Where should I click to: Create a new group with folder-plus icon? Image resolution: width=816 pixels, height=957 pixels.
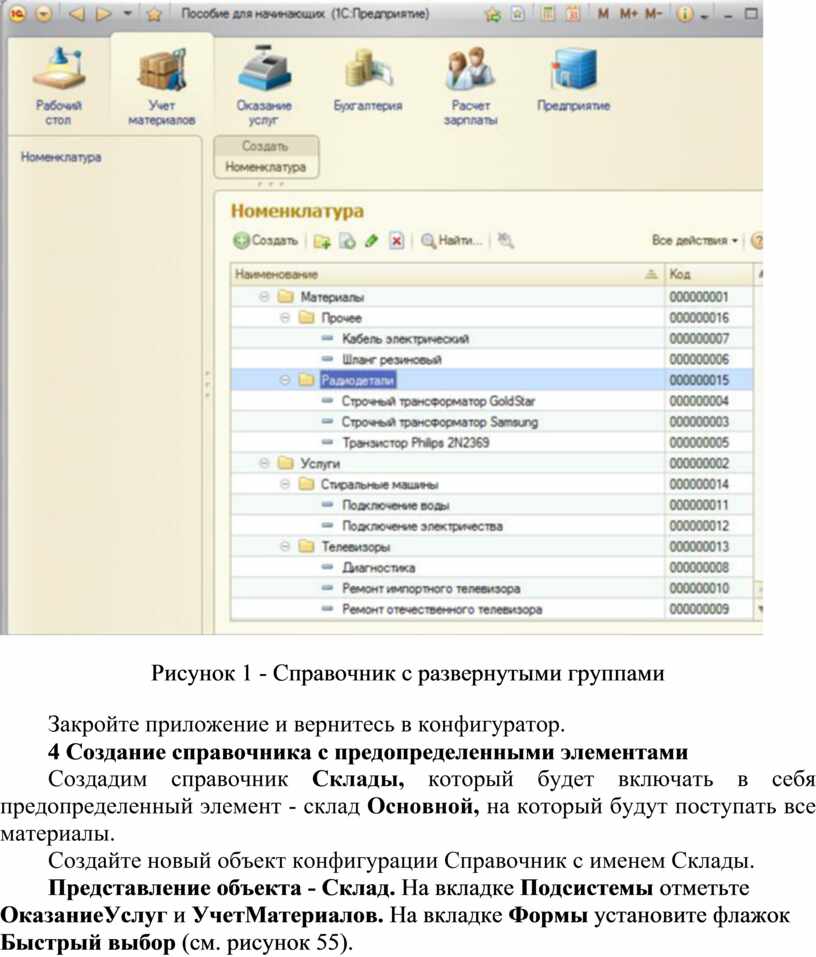pos(322,242)
